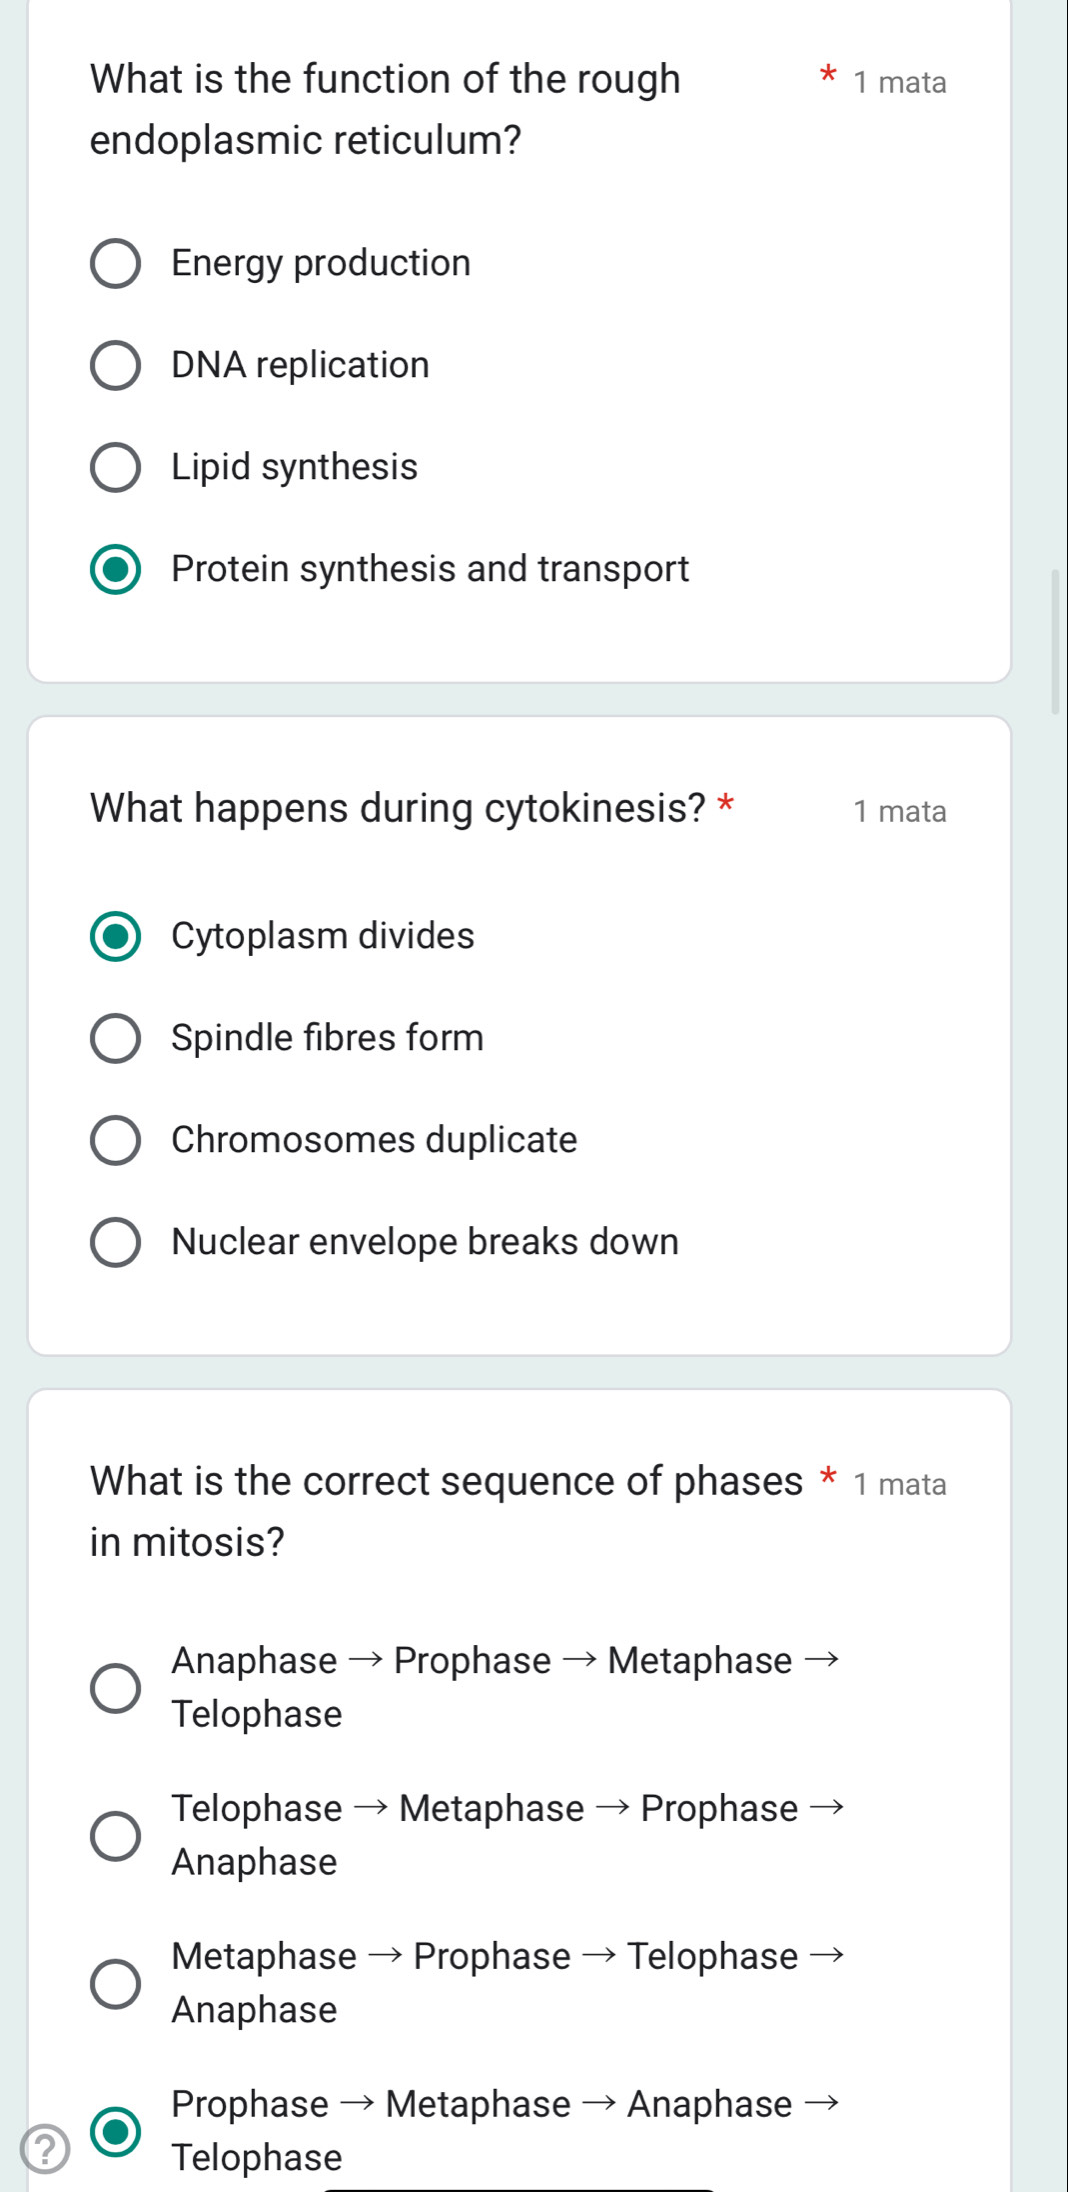The height and width of the screenshot is (2192, 1068).
Task: Choose Cytoplasm divides for cytokinesis question
Action: [x=116, y=937]
